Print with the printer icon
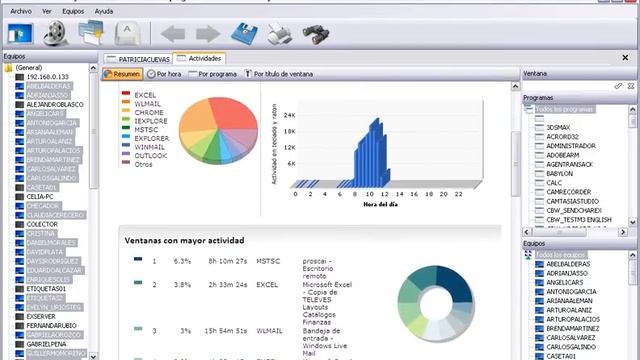The height and width of the screenshot is (360, 640). pos(280,34)
